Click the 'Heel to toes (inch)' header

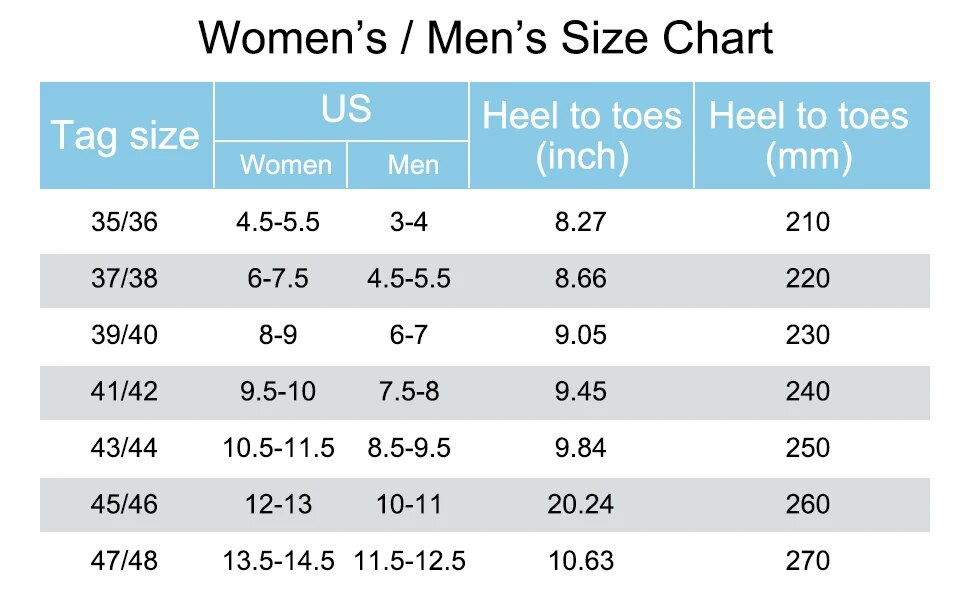[x=582, y=135]
